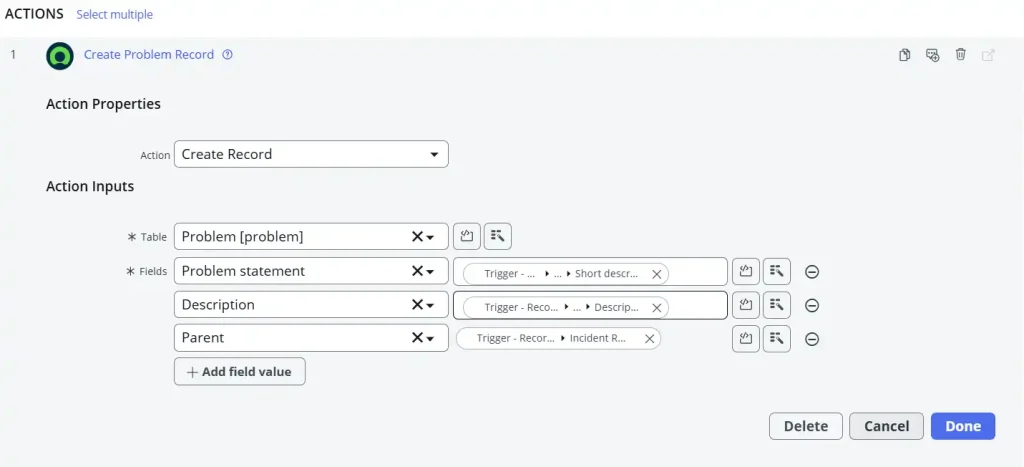
Task: Clear the Problem [problem] table selection
Action: (x=417, y=237)
